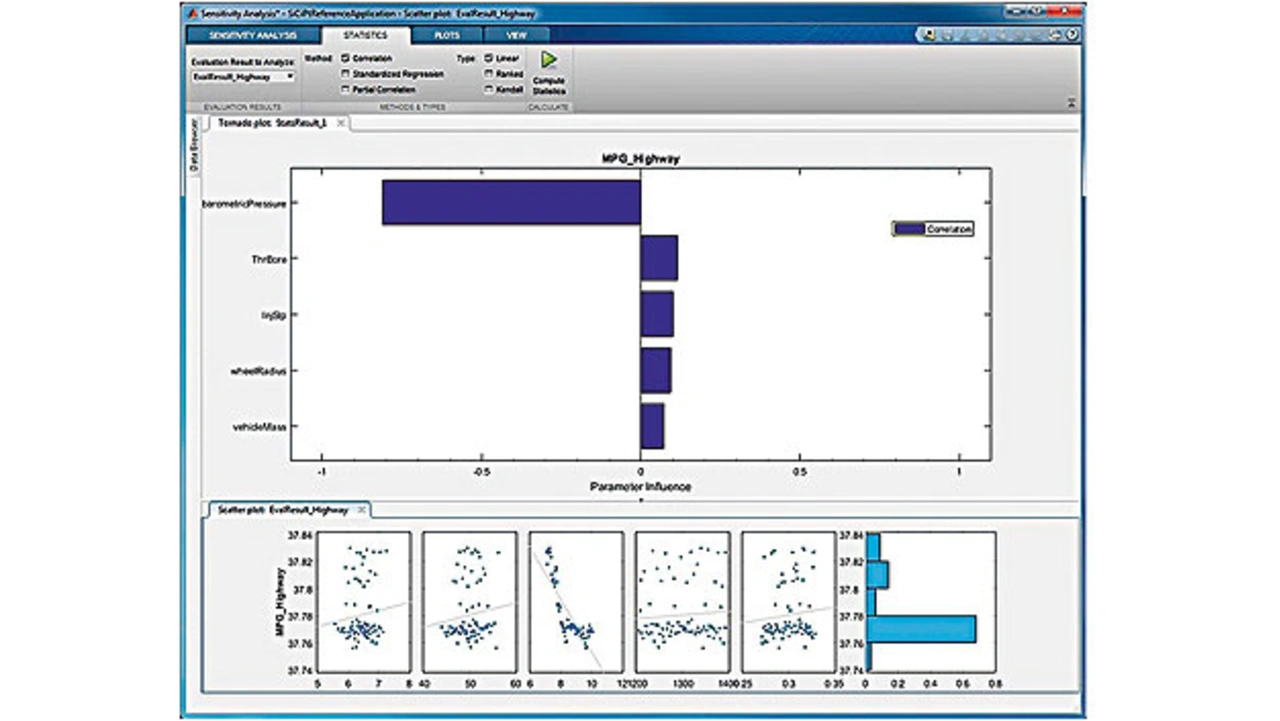Open the EvalResult_Highway evaluation result dropdown
The height and width of the screenshot is (721, 1280).
pyautogui.click(x=289, y=76)
